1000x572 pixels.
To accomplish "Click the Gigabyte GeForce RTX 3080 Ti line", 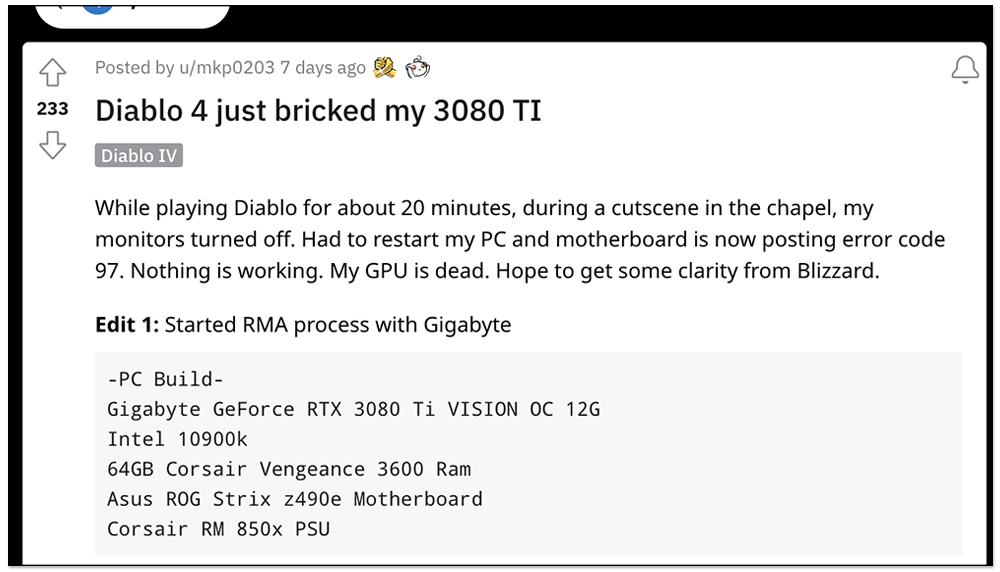I will click(x=353, y=410).
